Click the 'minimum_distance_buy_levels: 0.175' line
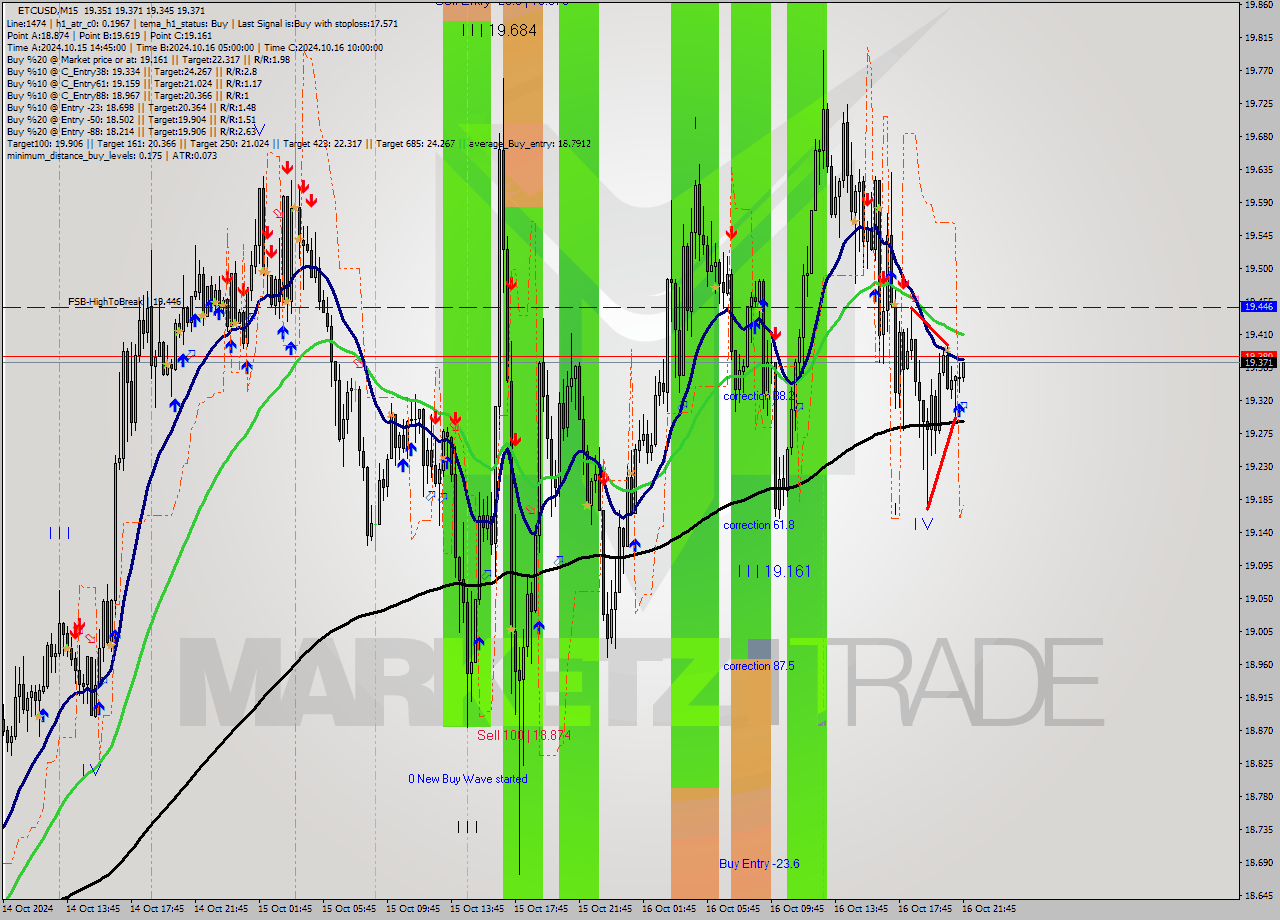The width and height of the screenshot is (1280, 920). point(111,155)
